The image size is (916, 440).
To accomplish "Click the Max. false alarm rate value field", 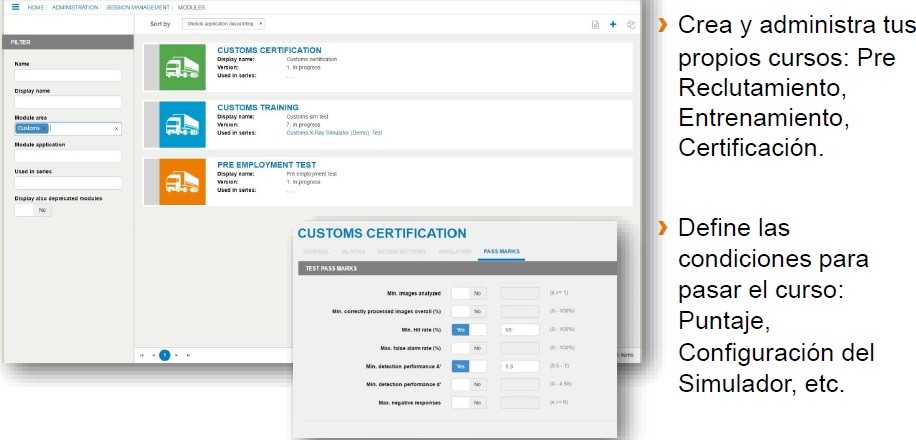I will (520, 348).
